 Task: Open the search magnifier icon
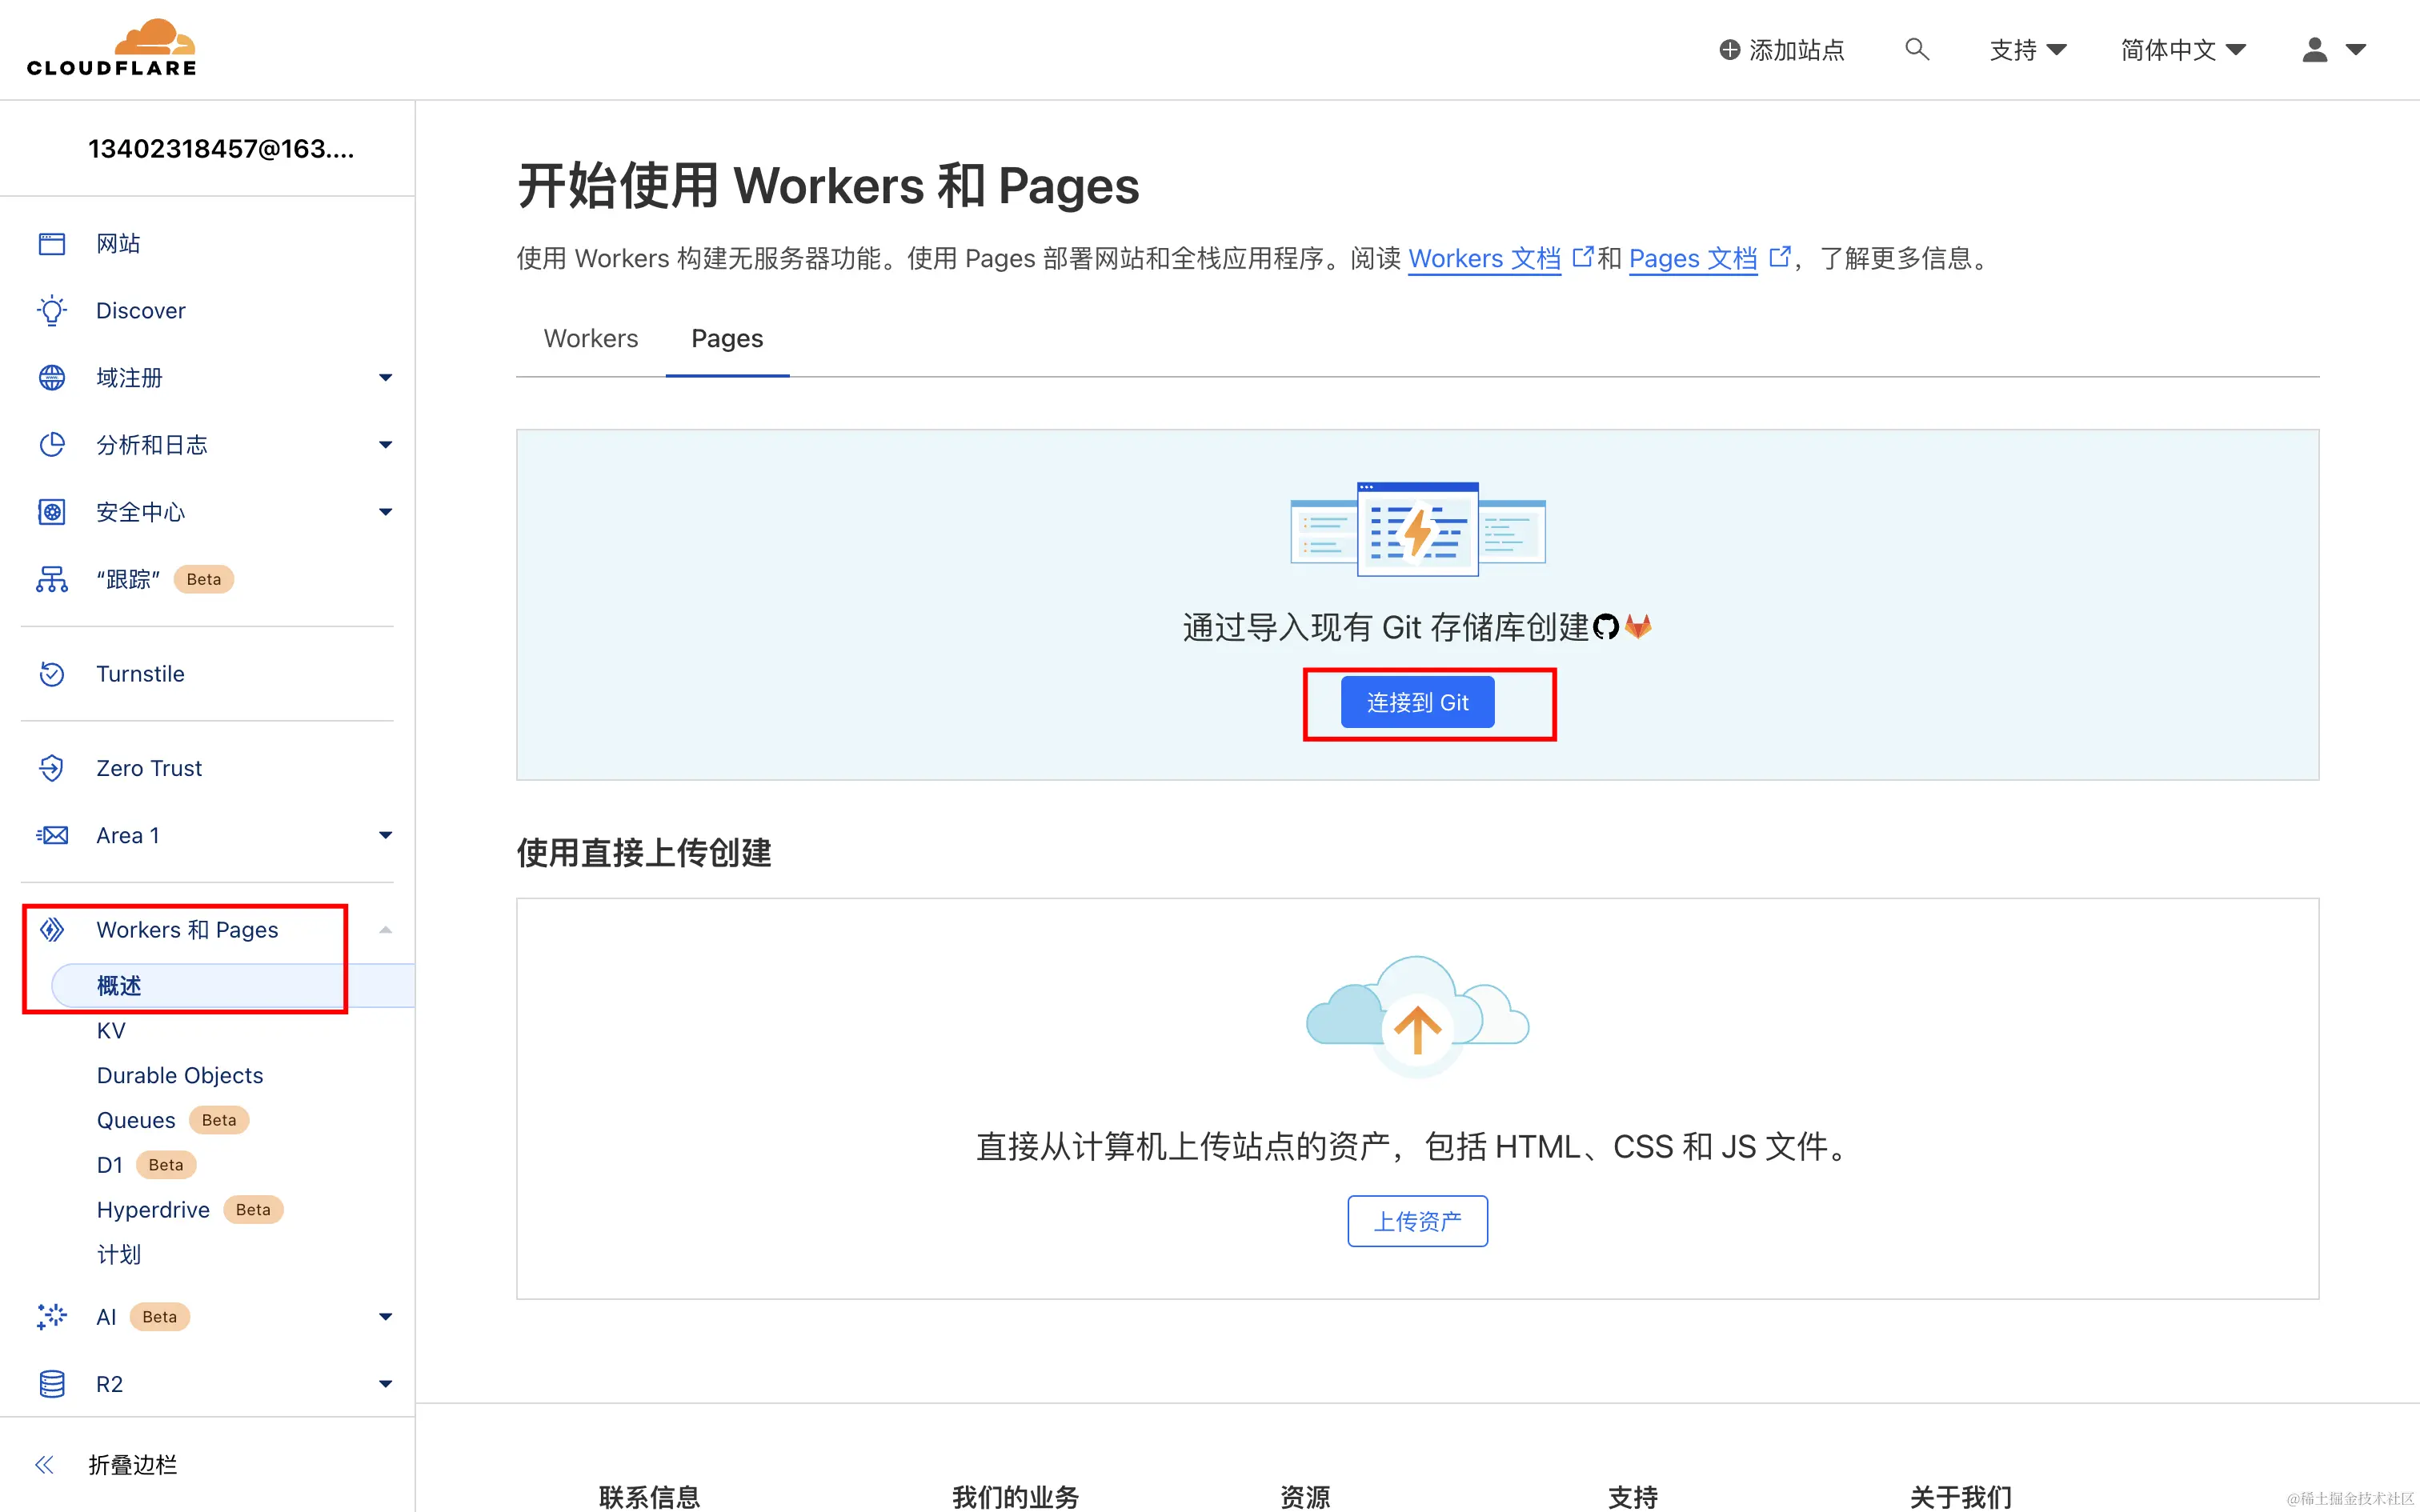tap(1916, 49)
